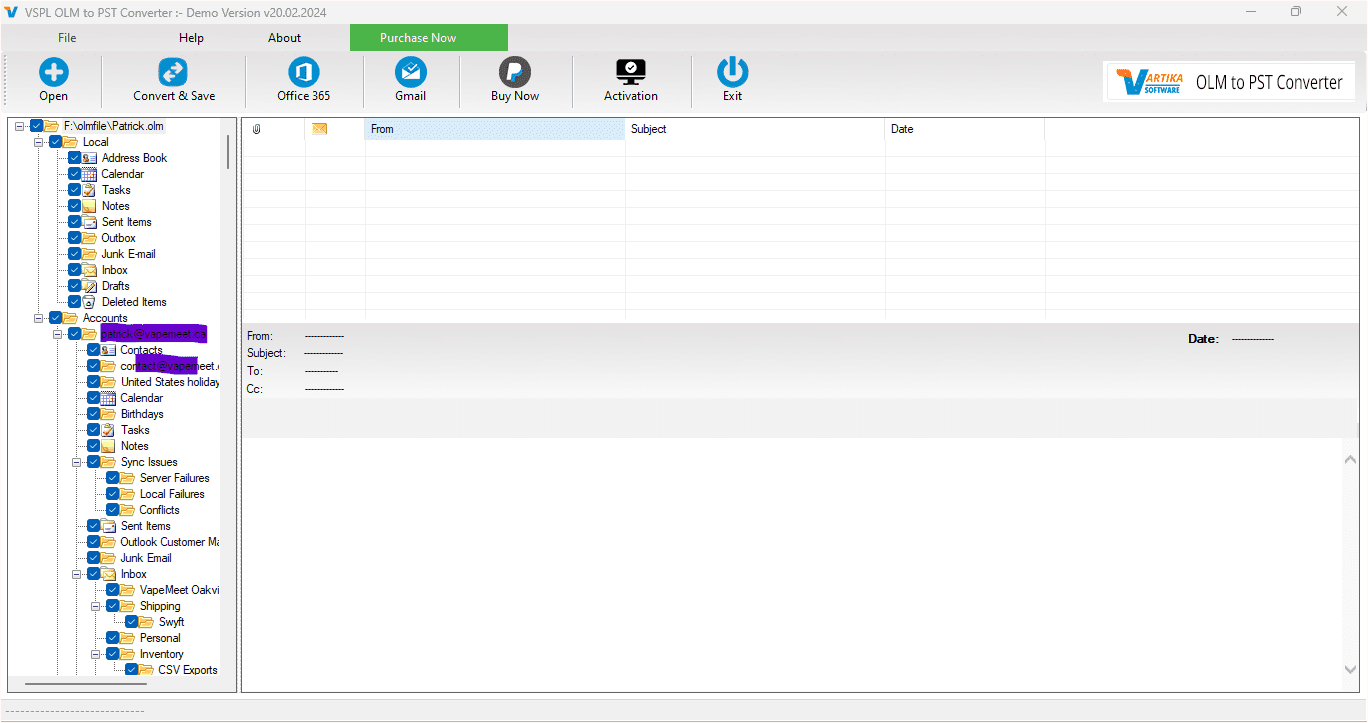Viewport: 1368px width, 723px height.
Task: Click the Exit power icon
Action: 732,72
